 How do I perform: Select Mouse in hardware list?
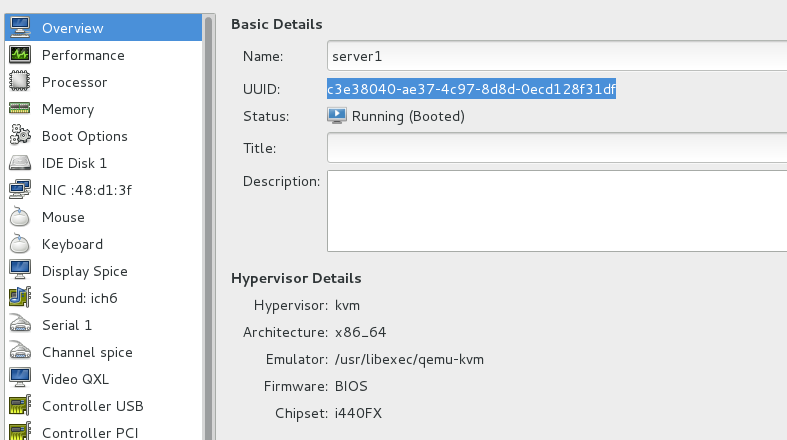[x=103, y=217]
